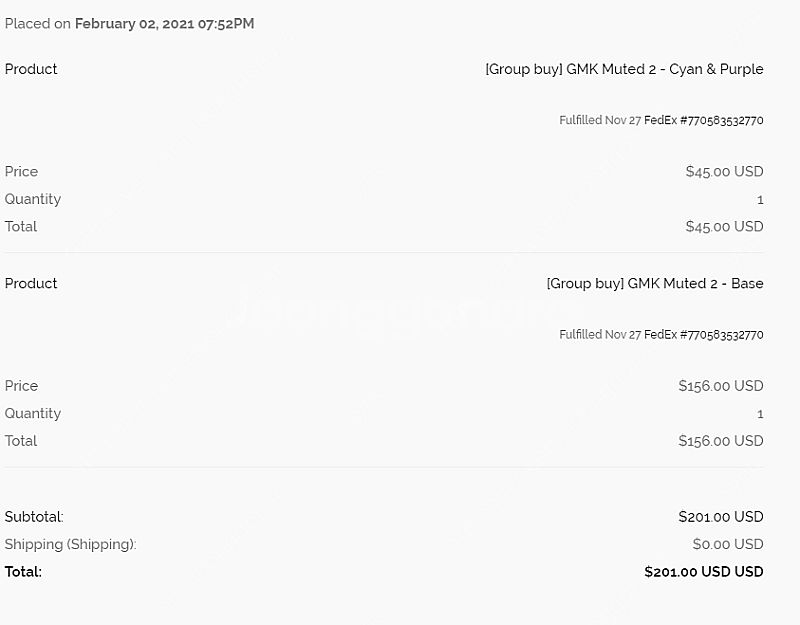The image size is (800, 625).
Task: Click the Subtotal amount $201.00 USD
Action: (x=721, y=517)
